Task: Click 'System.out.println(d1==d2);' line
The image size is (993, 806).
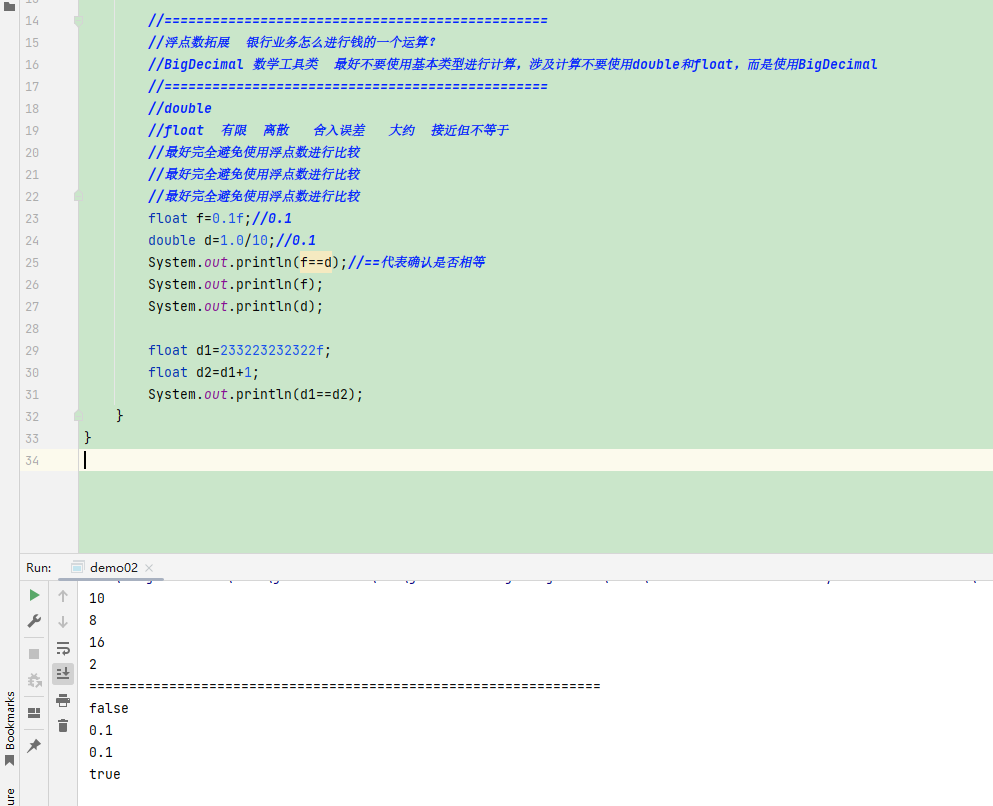Action: tap(255, 394)
